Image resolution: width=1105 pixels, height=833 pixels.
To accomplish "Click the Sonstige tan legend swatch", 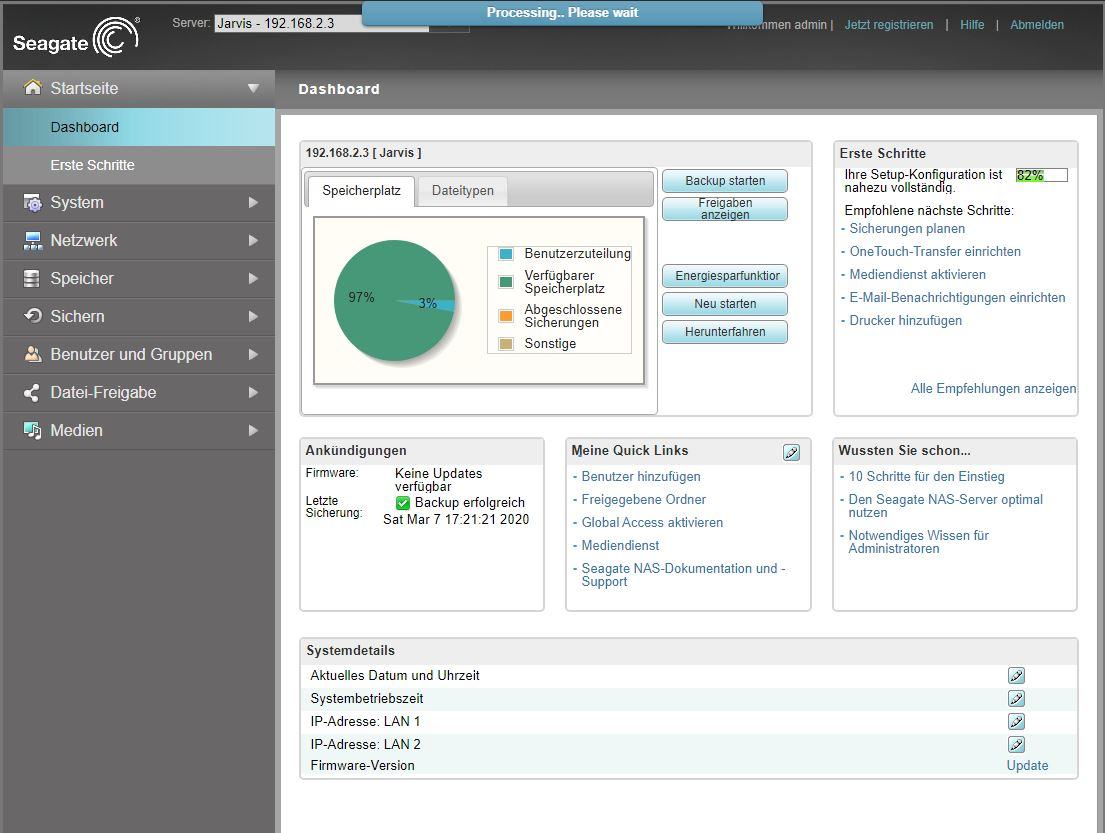I will click(506, 344).
